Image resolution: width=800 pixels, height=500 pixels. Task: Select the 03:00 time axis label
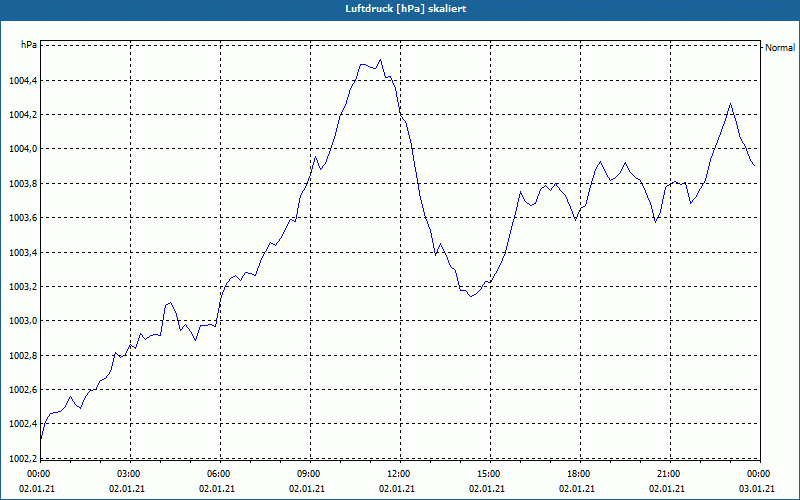[x=129, y=474]
